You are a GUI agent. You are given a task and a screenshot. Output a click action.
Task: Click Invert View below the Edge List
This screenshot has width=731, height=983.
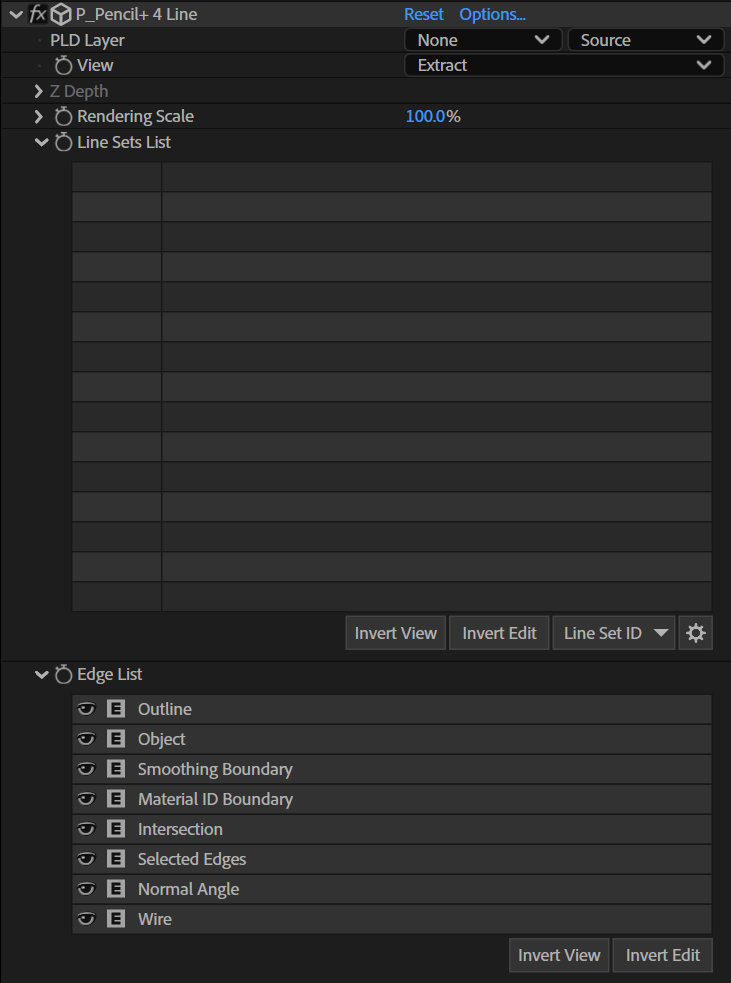tap(559, 955)
